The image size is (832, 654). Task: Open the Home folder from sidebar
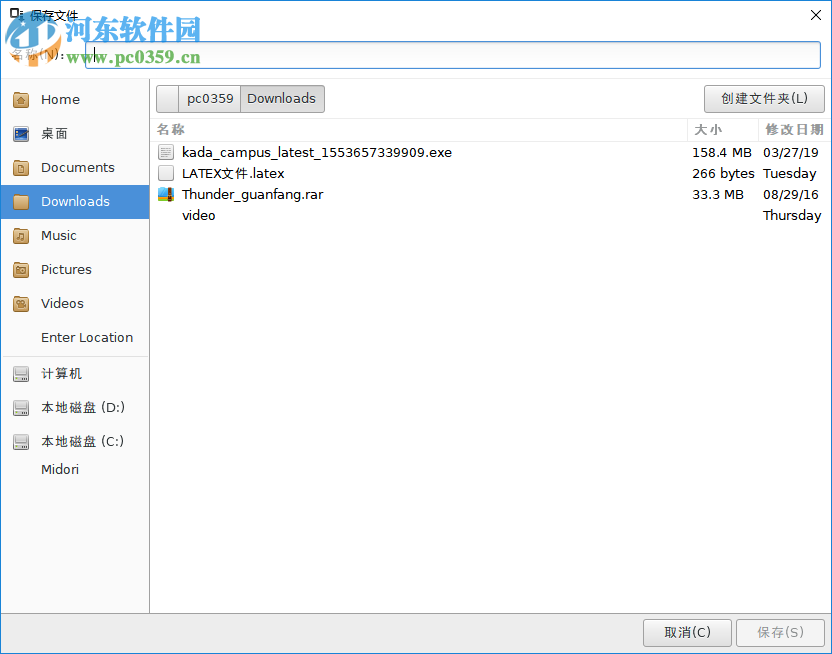coord(60,99)
